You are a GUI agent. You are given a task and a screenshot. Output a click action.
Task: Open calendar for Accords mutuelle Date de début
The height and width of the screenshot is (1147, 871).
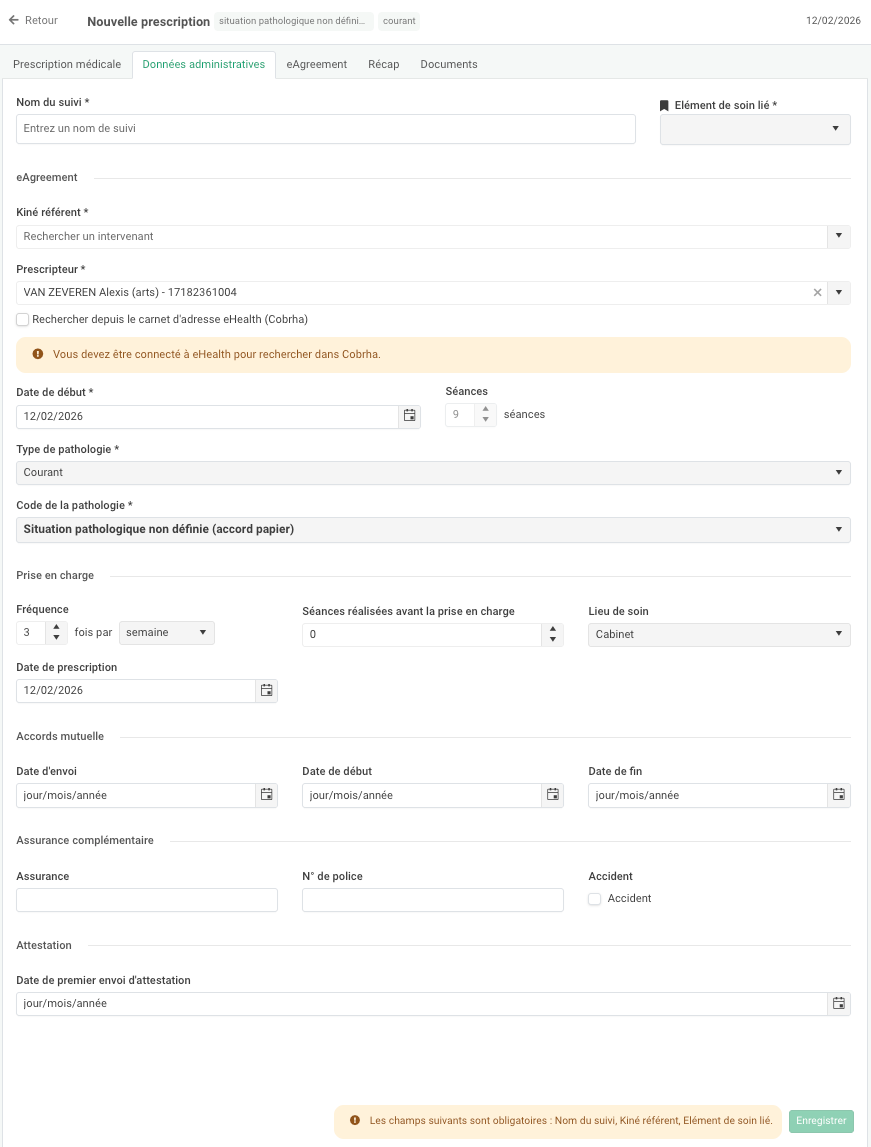[552, 795]
